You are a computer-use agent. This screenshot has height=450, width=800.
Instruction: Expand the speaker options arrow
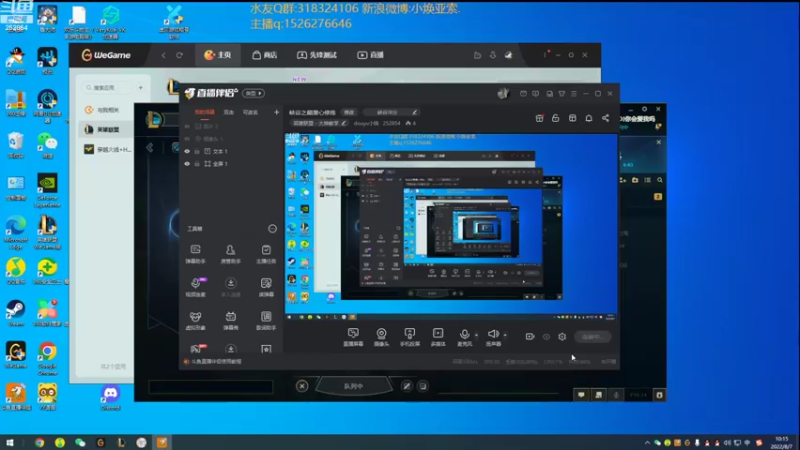coord(505,335)
